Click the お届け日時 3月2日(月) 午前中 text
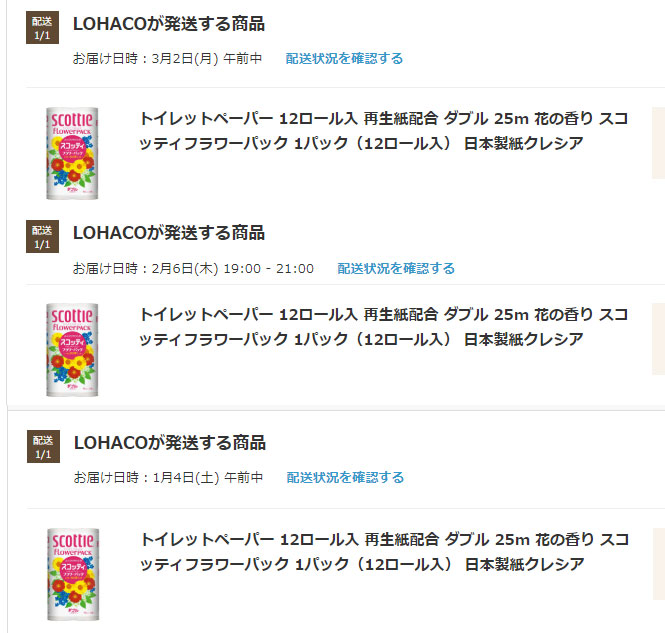This screenshot has width=665, height=633. 167,59
